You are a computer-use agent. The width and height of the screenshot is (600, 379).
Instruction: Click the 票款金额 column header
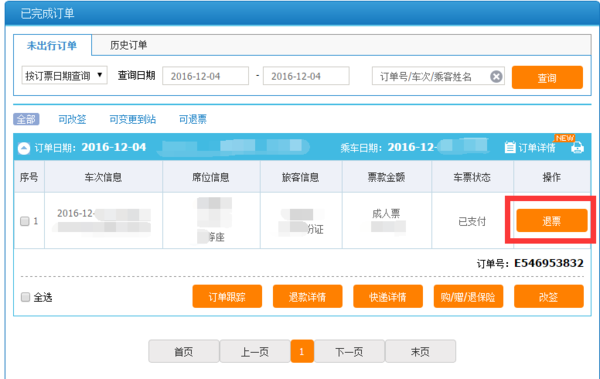[386, 177]
